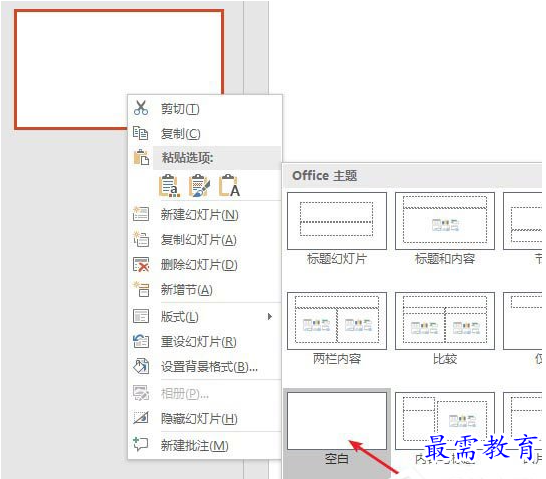This screenshot has height=479, width=546.
Task: Click the Add Section icon
Action: point(142,289)
